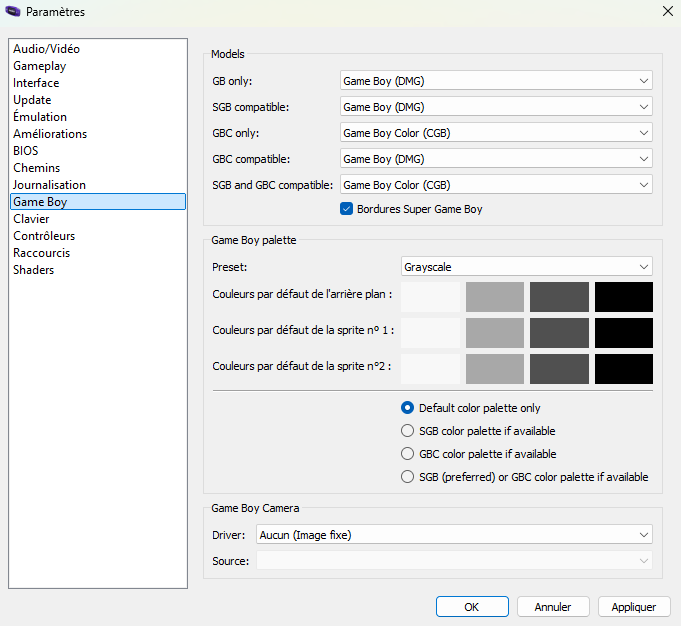Open the GB only model dropdown
Viewport: 681px width, 626px height.
click(495, 81)
